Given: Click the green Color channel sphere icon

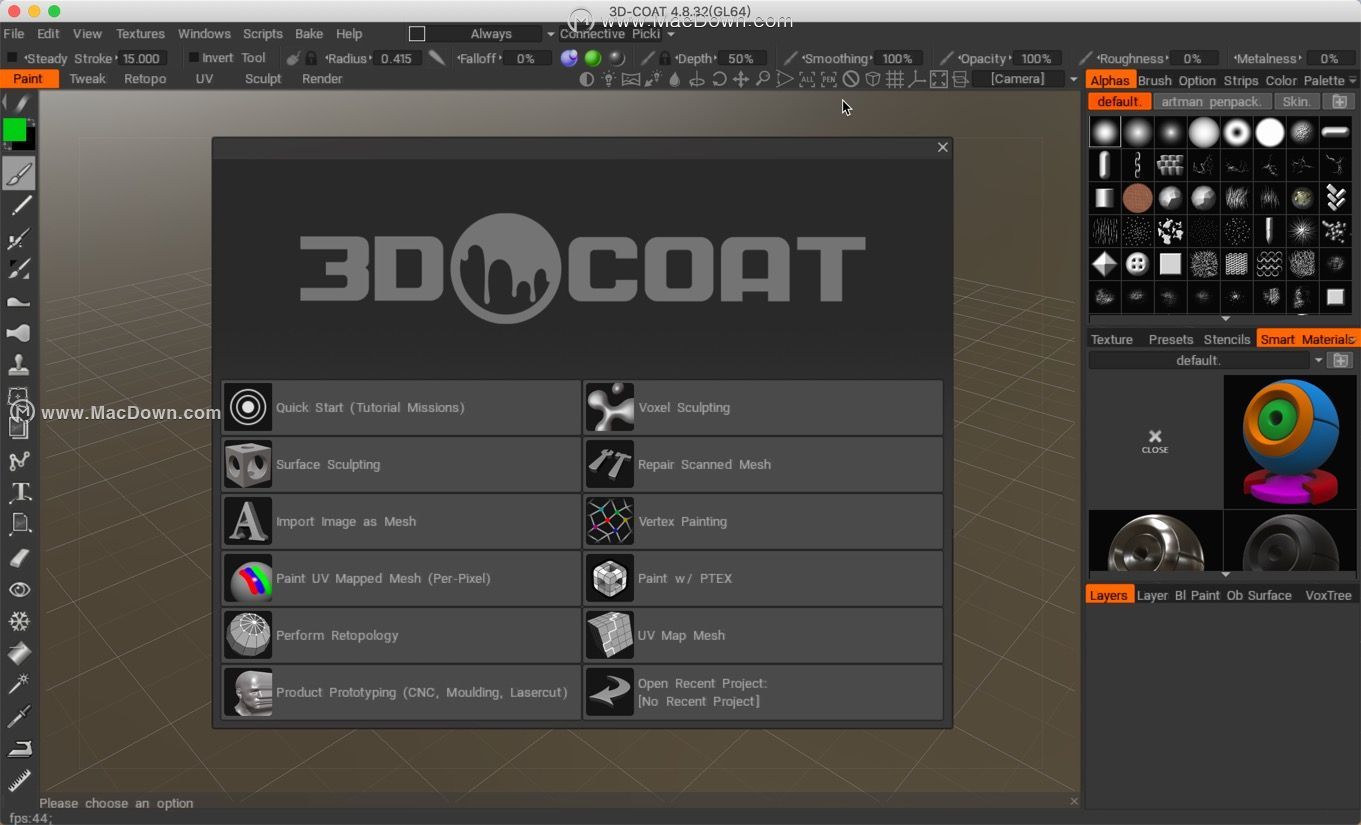Looking at the screenshot, I should pos(593,58).
